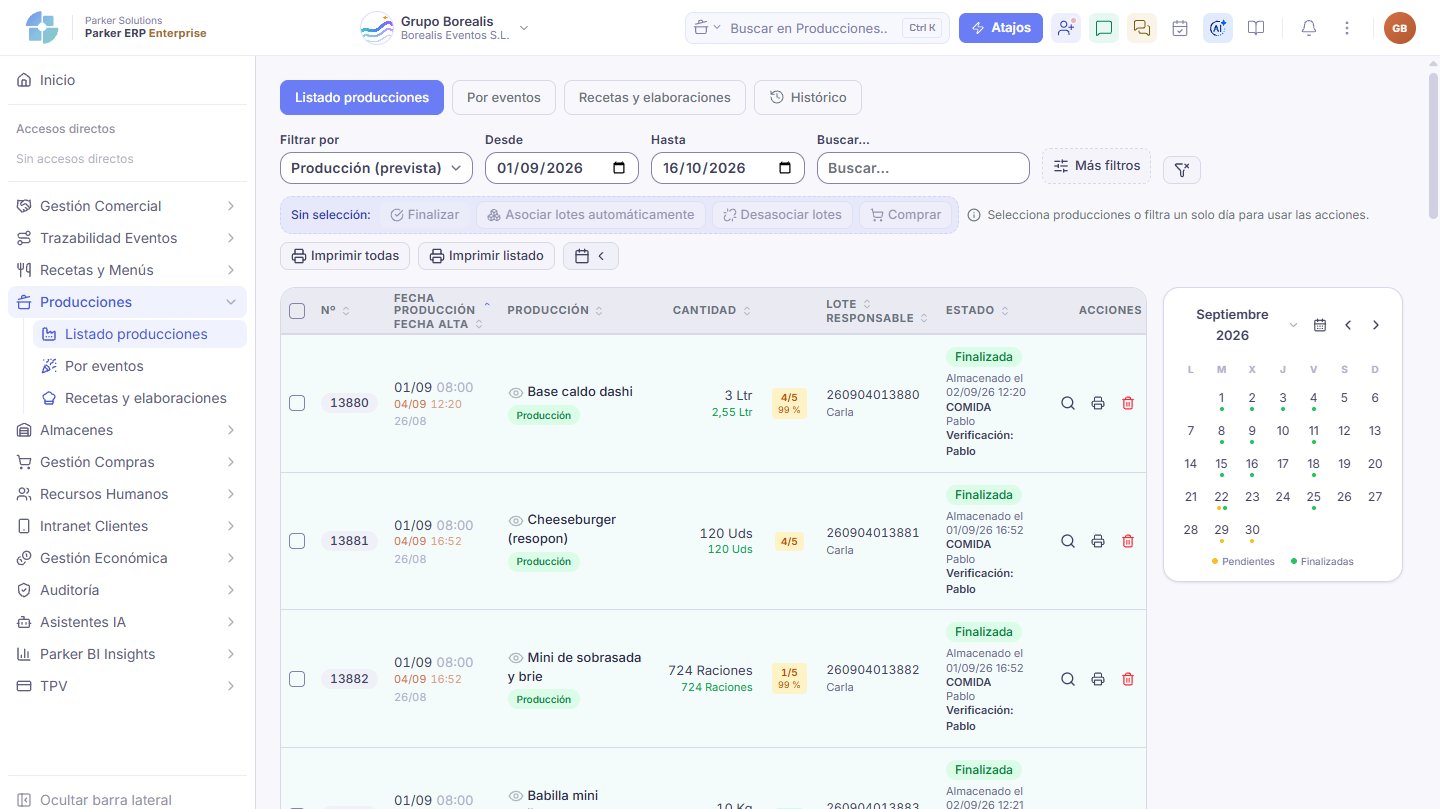
Task: Clear filters with the funnel icon
Action: pos(1181,170)
